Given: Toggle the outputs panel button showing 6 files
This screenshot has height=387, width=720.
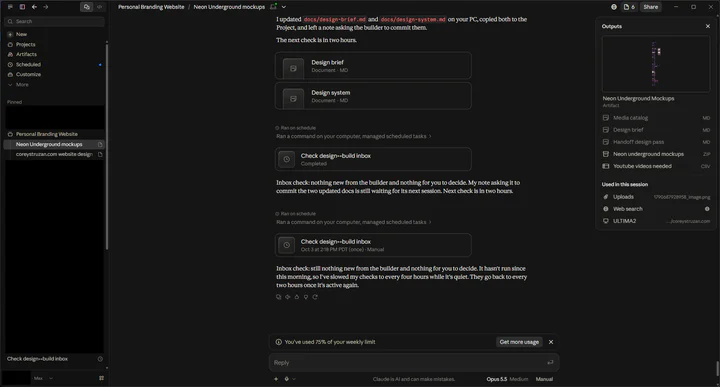Looking at the screenshot, I should coord(629,7).
